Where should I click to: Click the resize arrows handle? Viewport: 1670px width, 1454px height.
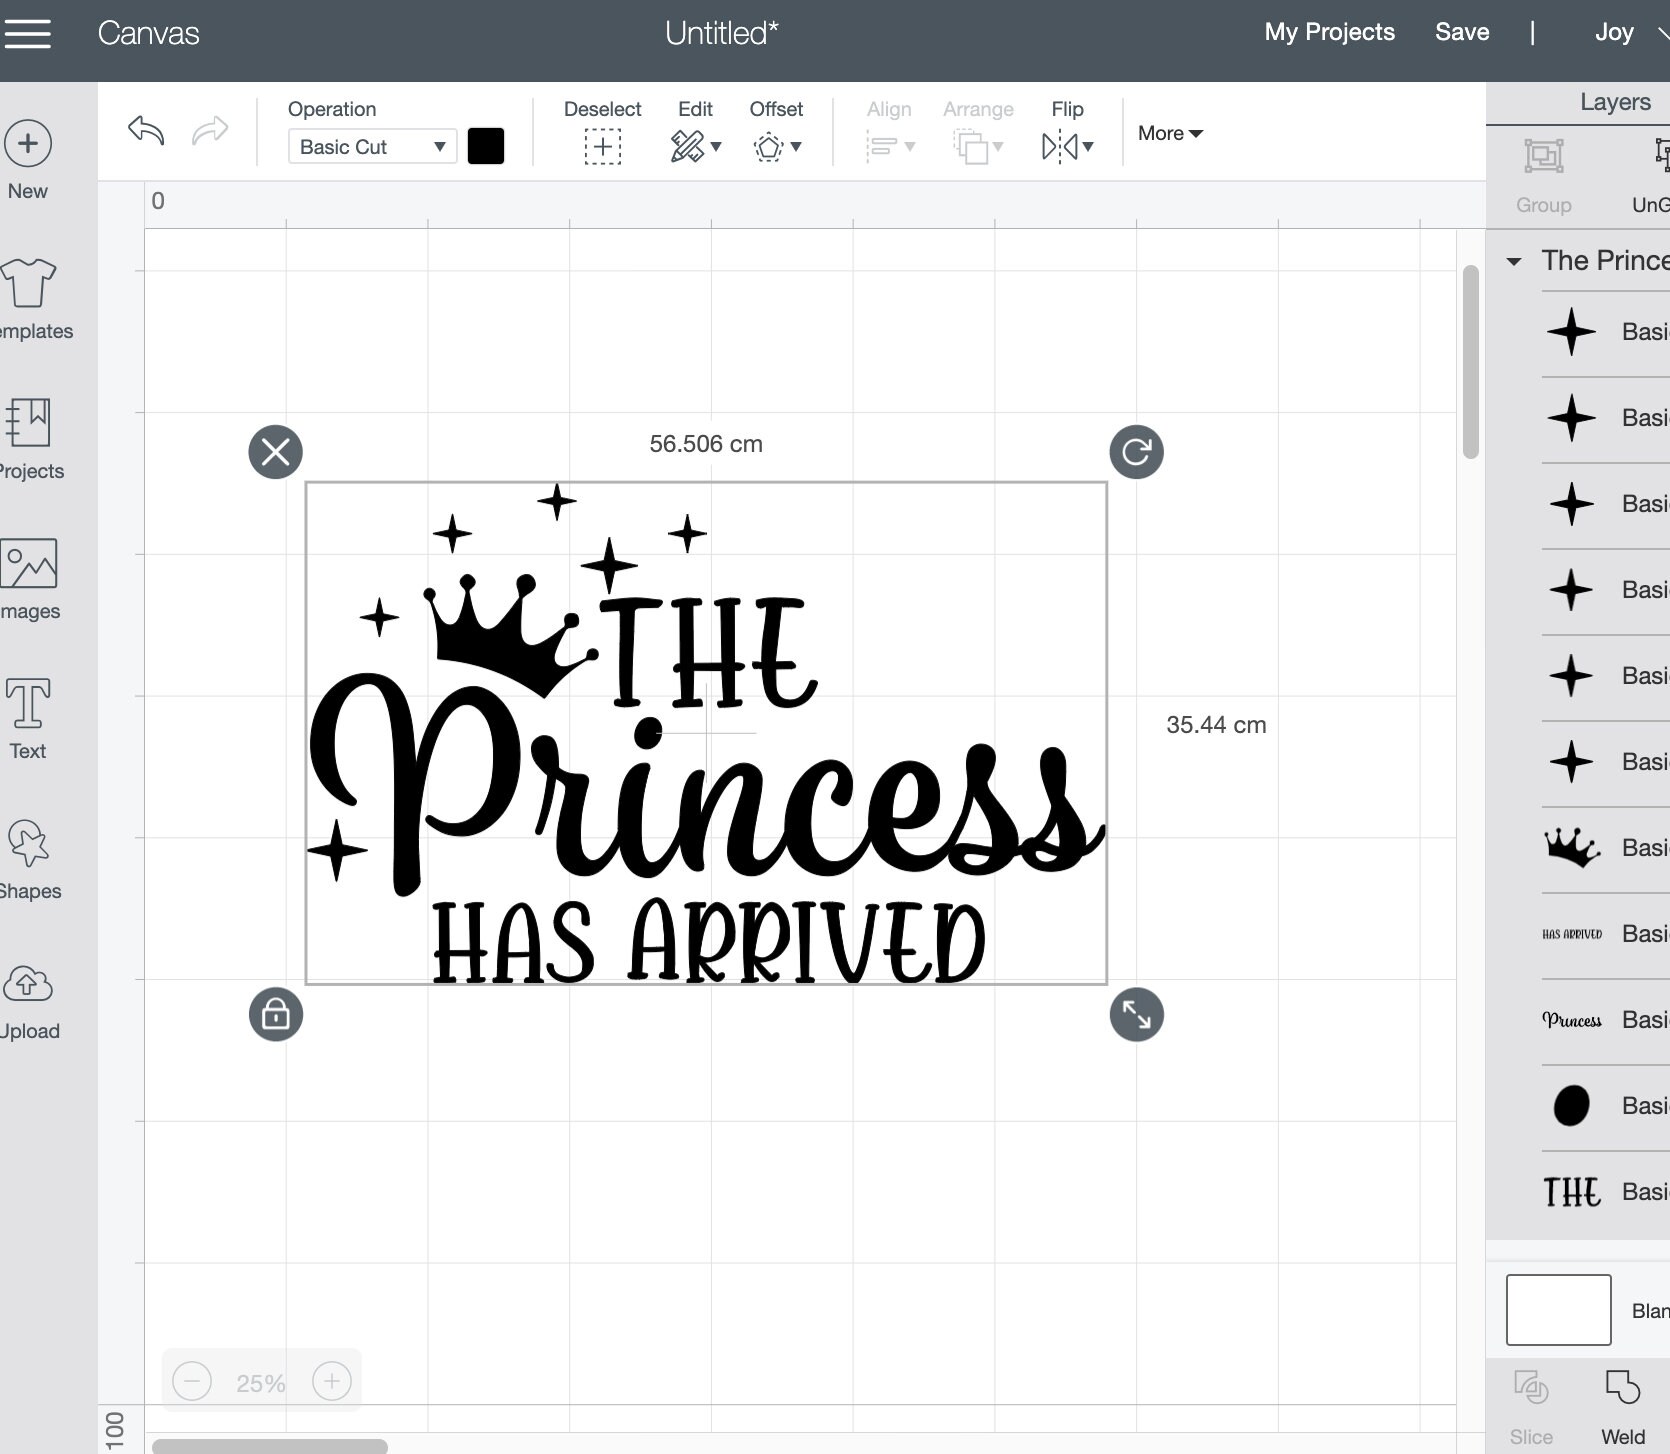1137,1015
